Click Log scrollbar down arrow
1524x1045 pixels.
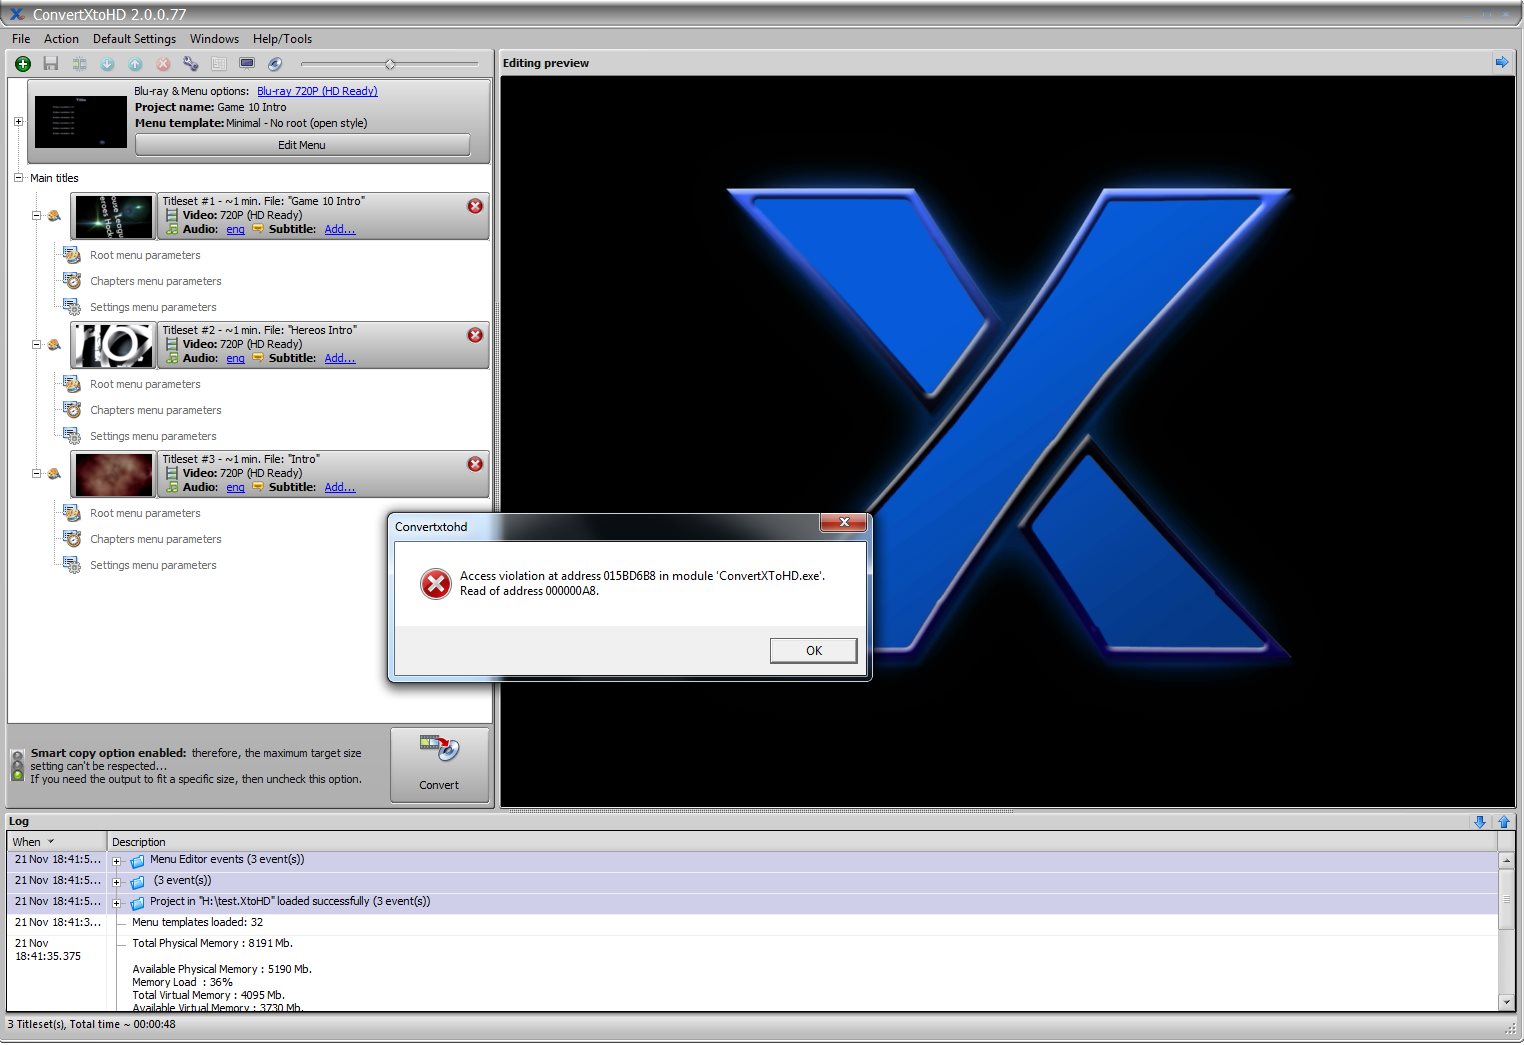(x=1507, y=1002)
